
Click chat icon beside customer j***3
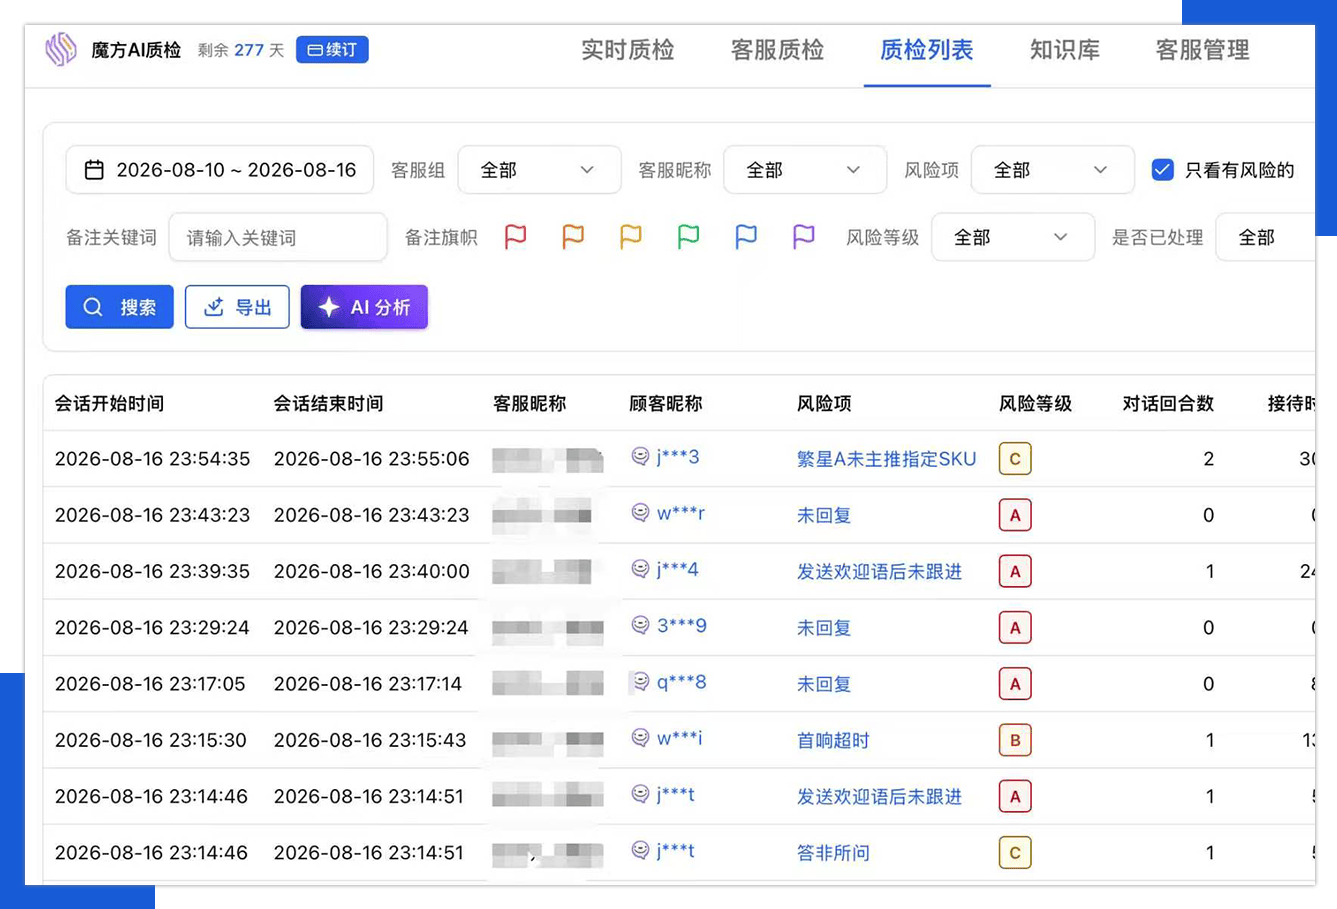[x=640, y=457]
